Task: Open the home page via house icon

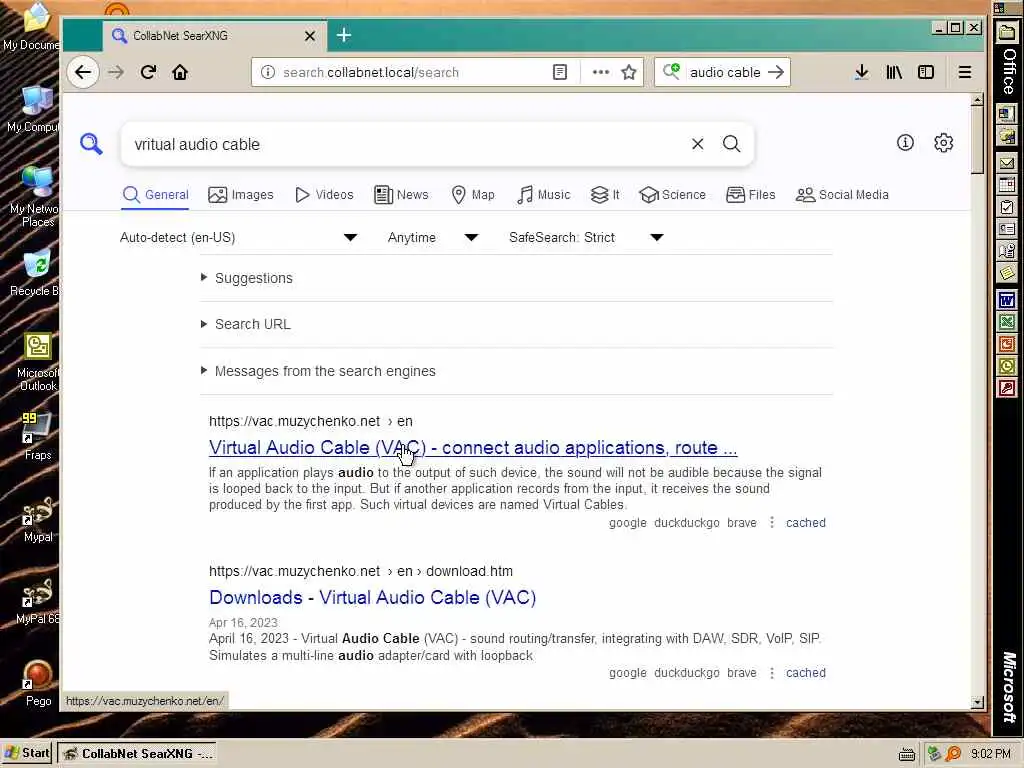Action: click(x=180, y=72)
